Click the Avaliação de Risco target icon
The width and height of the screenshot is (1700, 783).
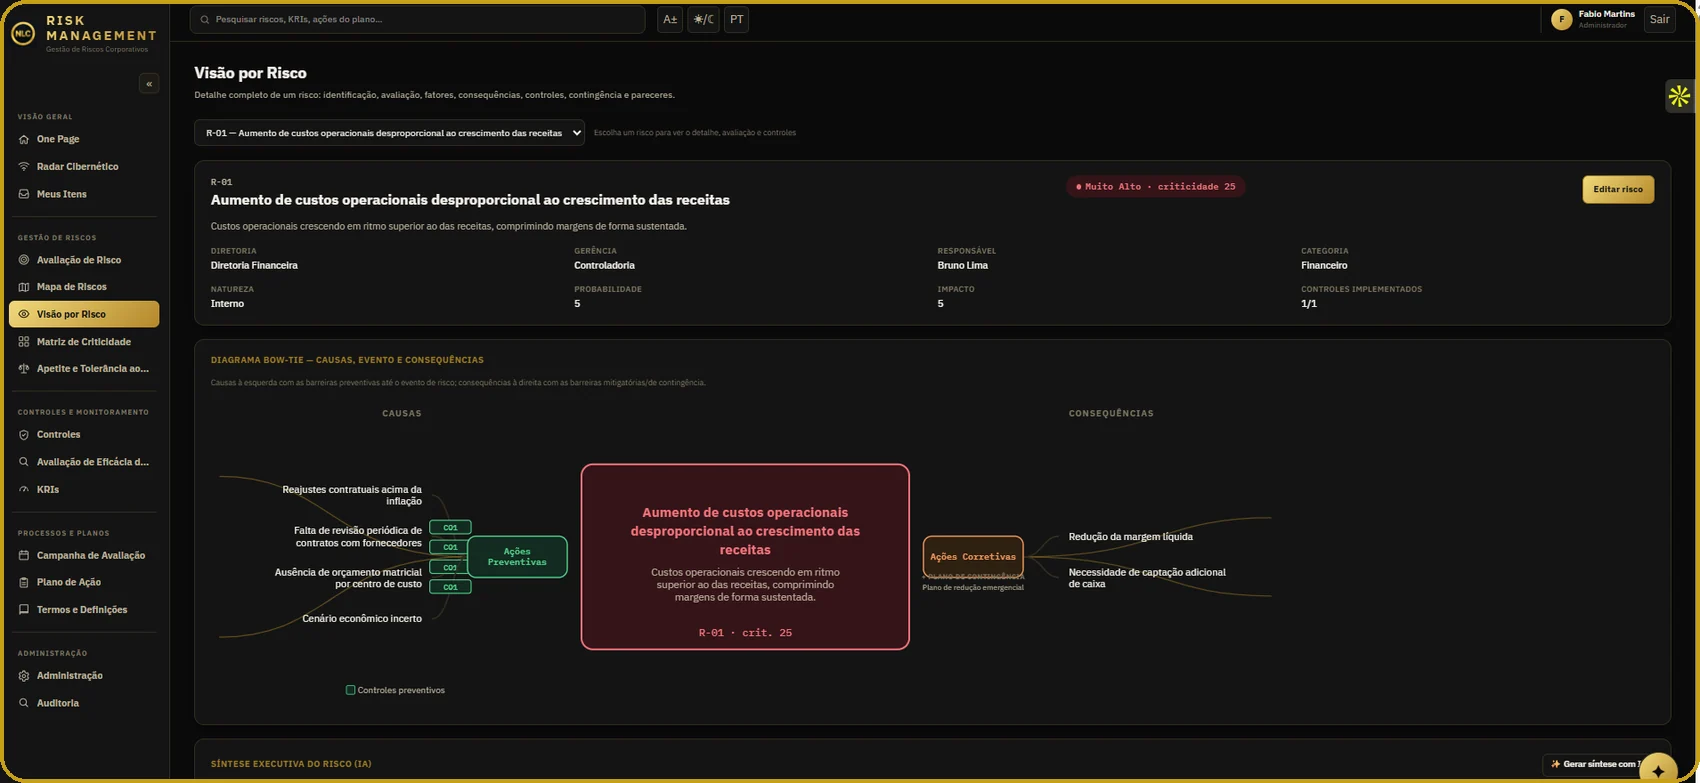24,260
